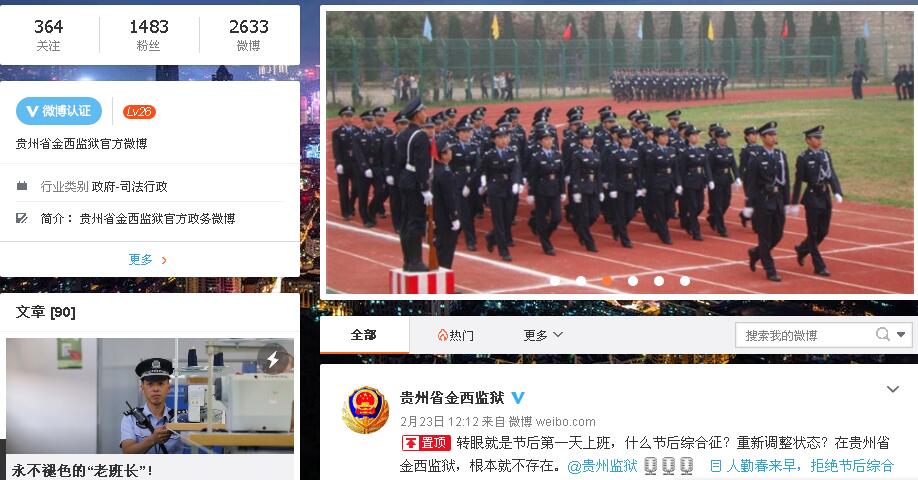918x480 pixels.
Task: Click the red 置顶 pinned label
Action: 426,443
